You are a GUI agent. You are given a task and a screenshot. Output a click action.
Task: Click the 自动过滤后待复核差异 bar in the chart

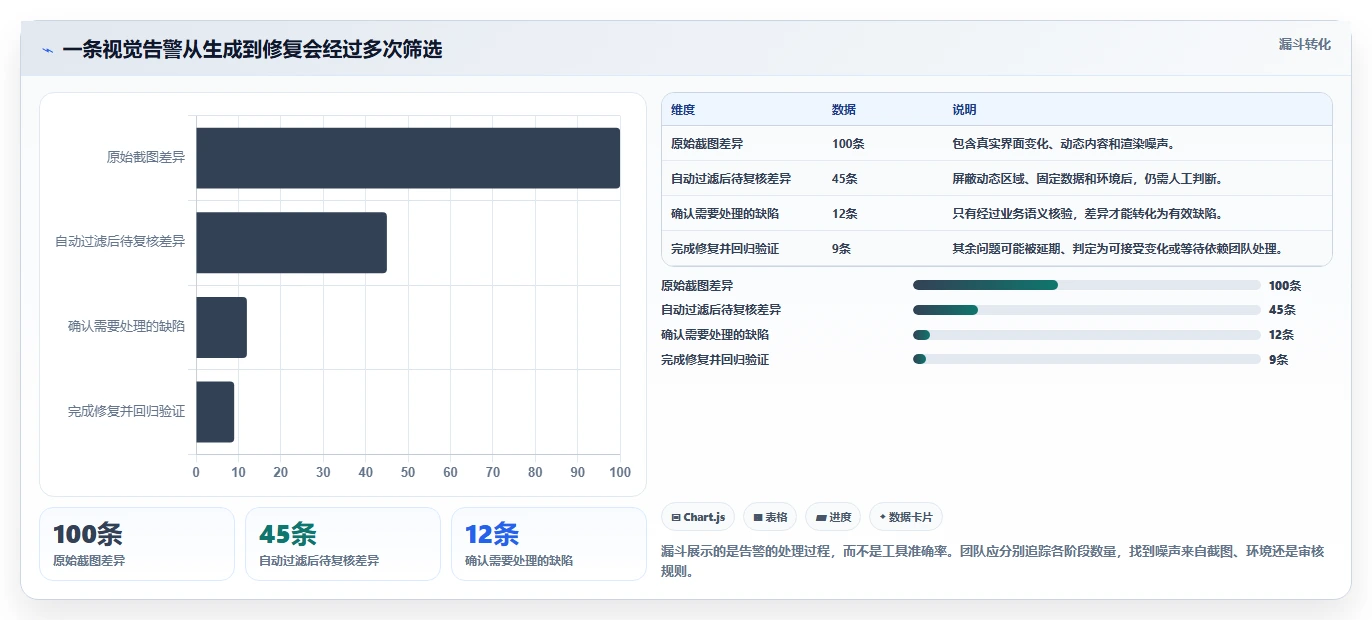coord(291,242)
